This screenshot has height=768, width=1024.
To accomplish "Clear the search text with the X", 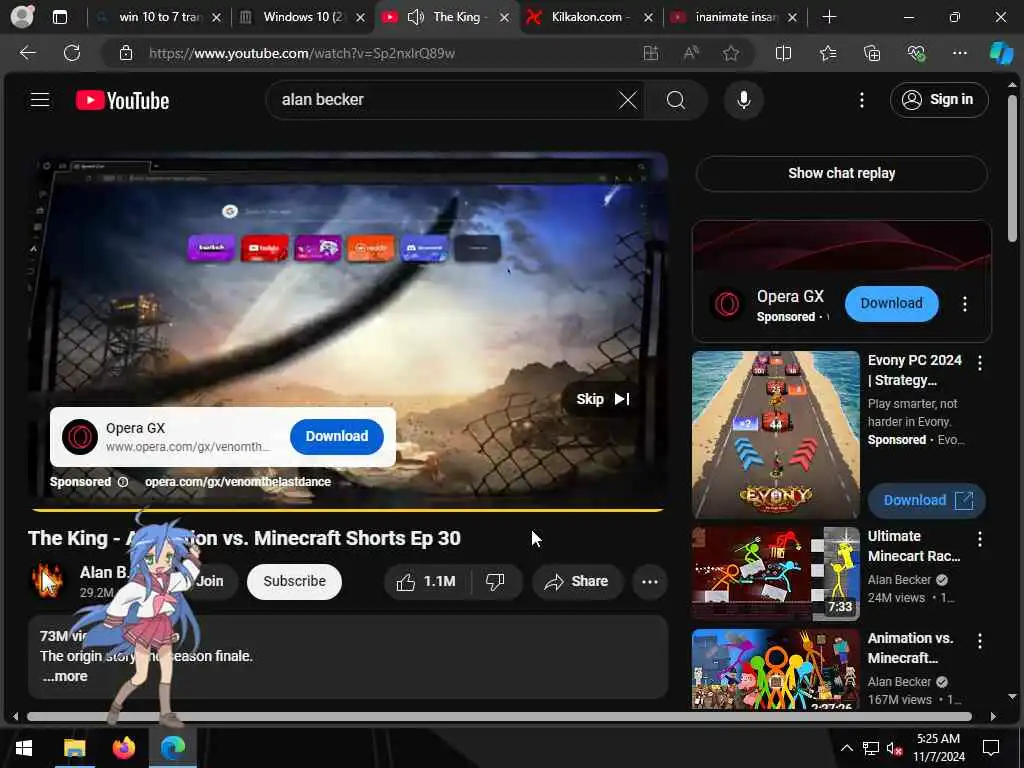I will point(628,101).
